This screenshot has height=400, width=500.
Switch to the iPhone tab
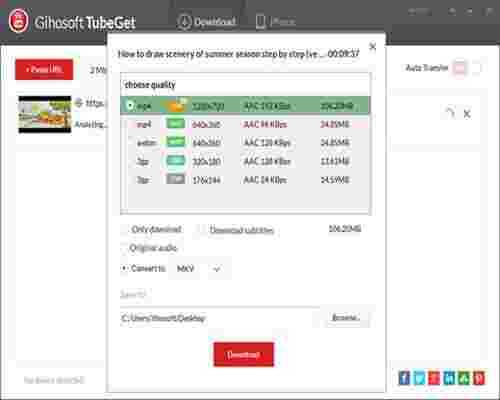(x=276, y=22)
